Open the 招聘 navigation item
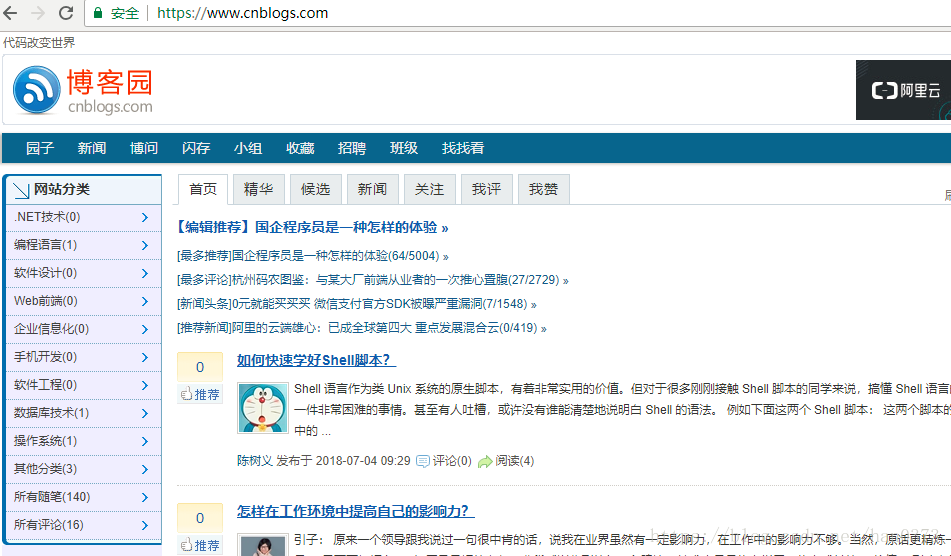The image size is (951, 556). click(352, 148)
